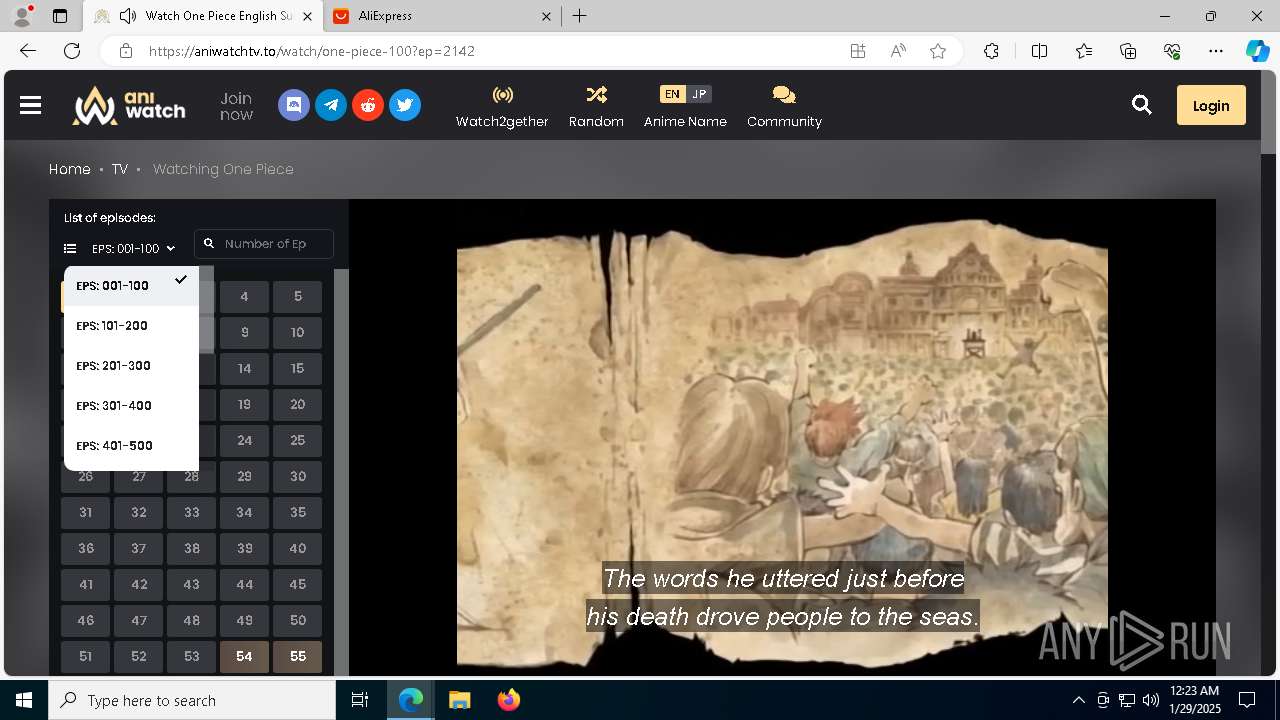Open the Discord community link
1280x720 pixels.
pos(294,105)
